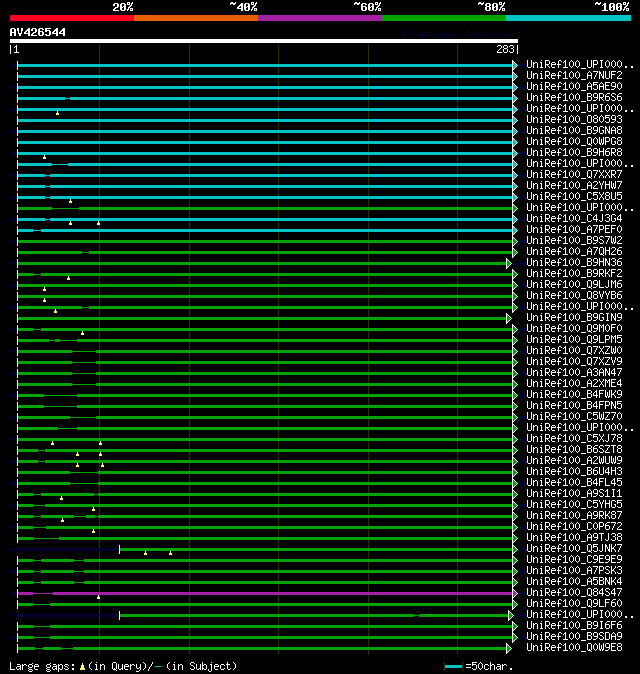Image resolution: width=640 pixels, height=674 pixels.
Task: Click the red 20% identity legend segment
Action: click(72, 18)
